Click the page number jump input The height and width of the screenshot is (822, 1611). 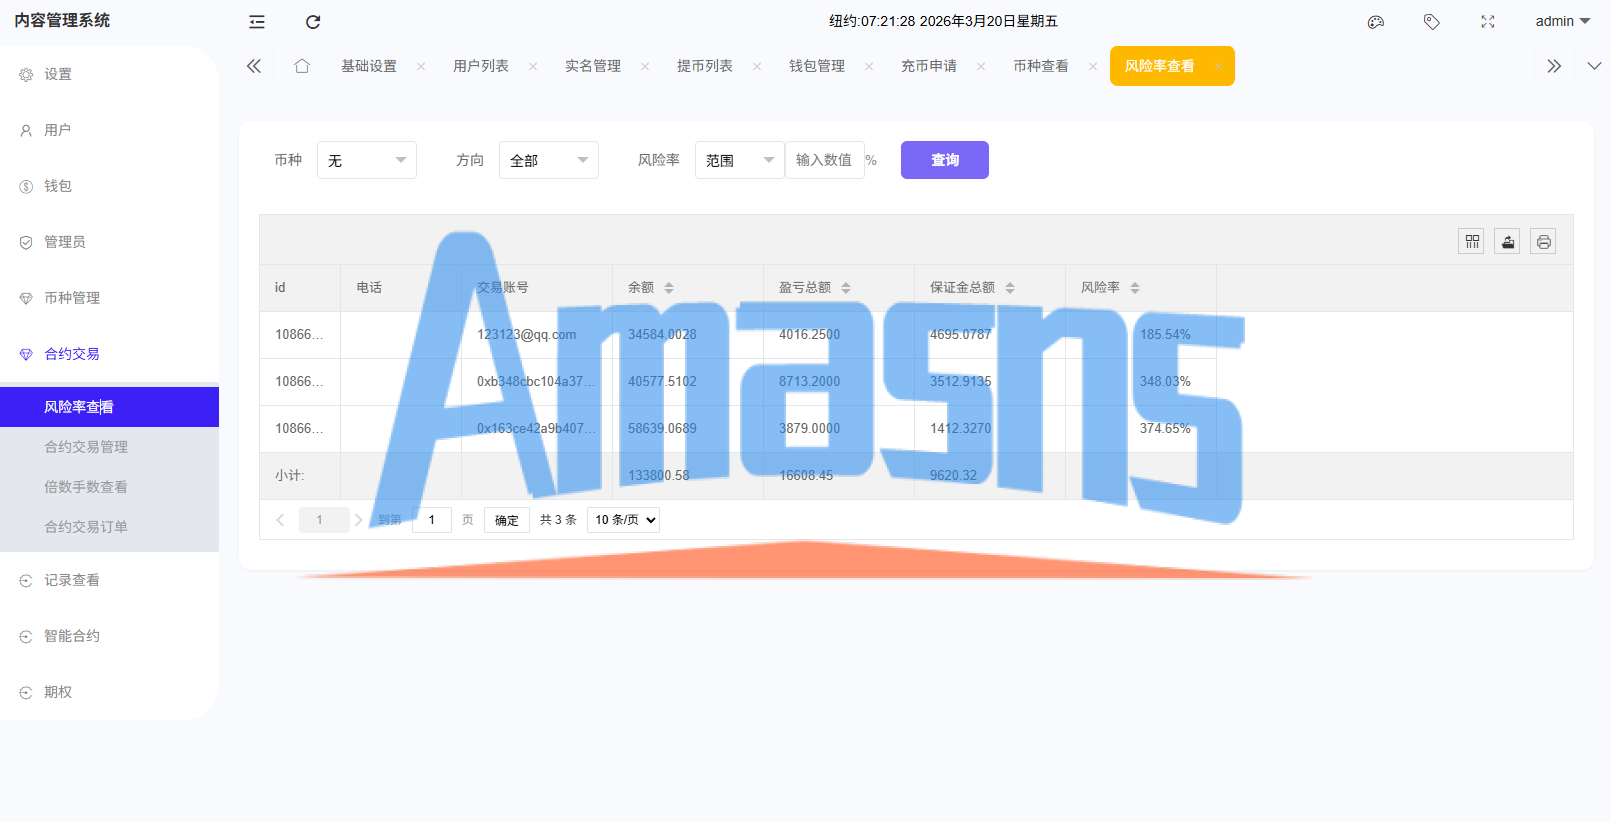432,520
